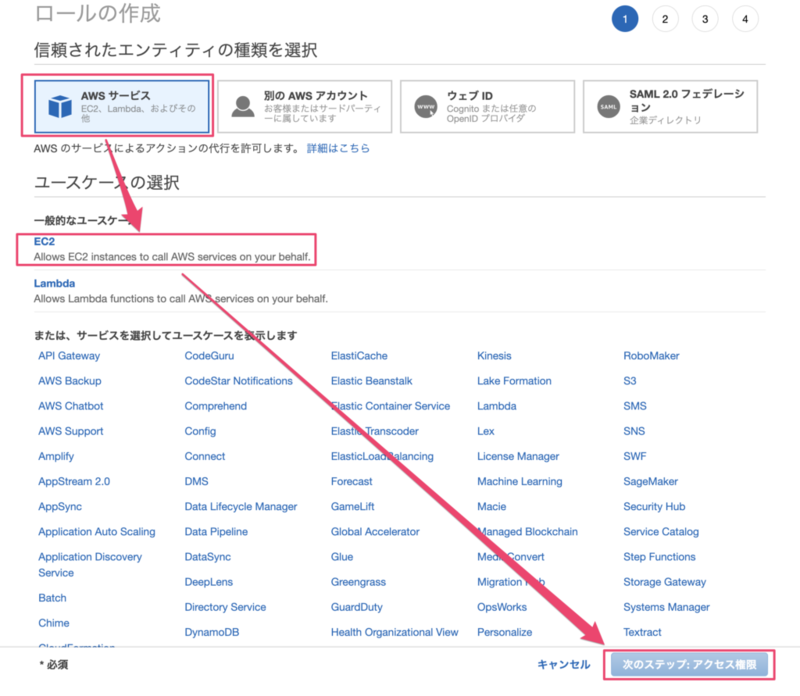Select the ElastiCache service
Image resolution: width=800 pixels, height=696 pixels.
tap(359, 356)
